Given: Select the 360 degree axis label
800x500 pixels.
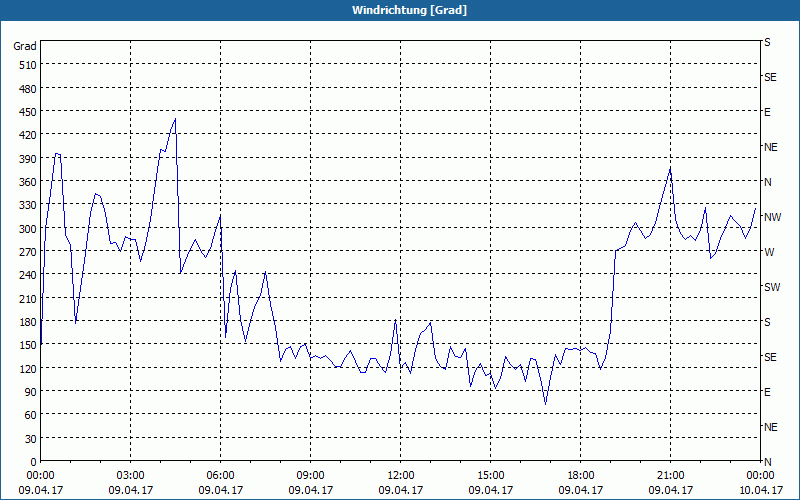Looking at the screenshot, I should click(29, 182).
